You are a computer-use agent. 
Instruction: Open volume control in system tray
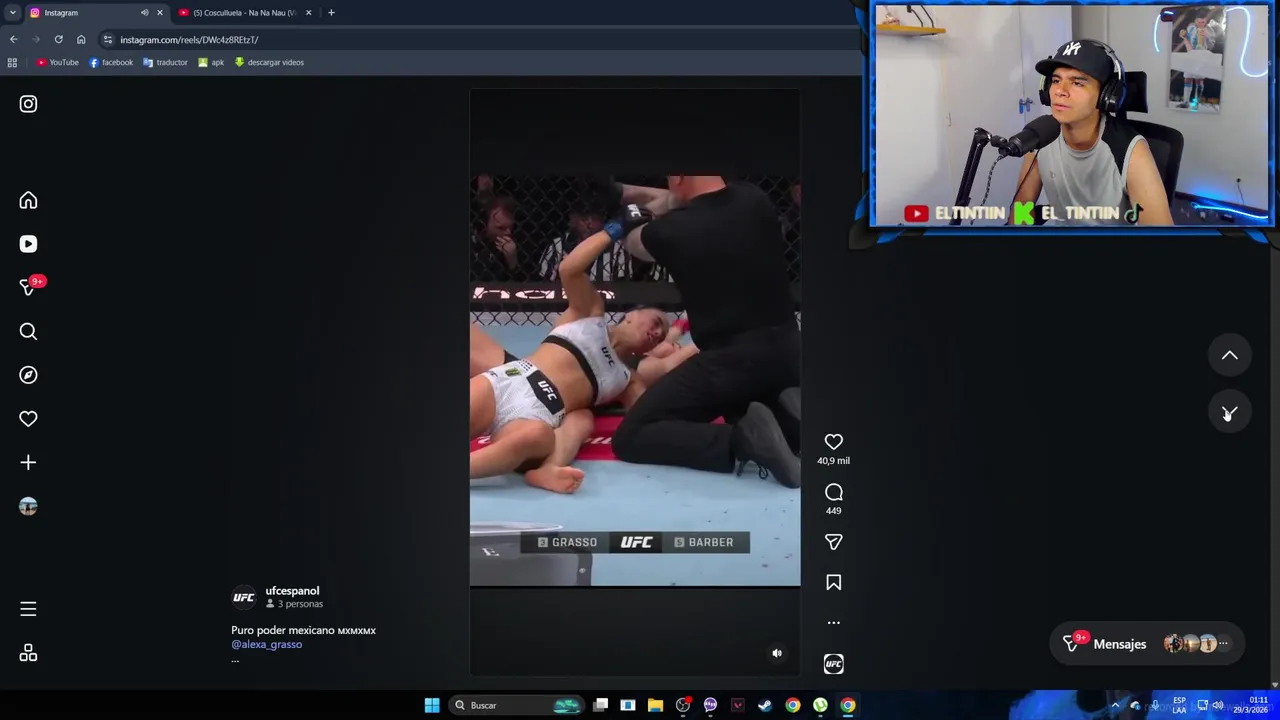tap(1218, 705)
